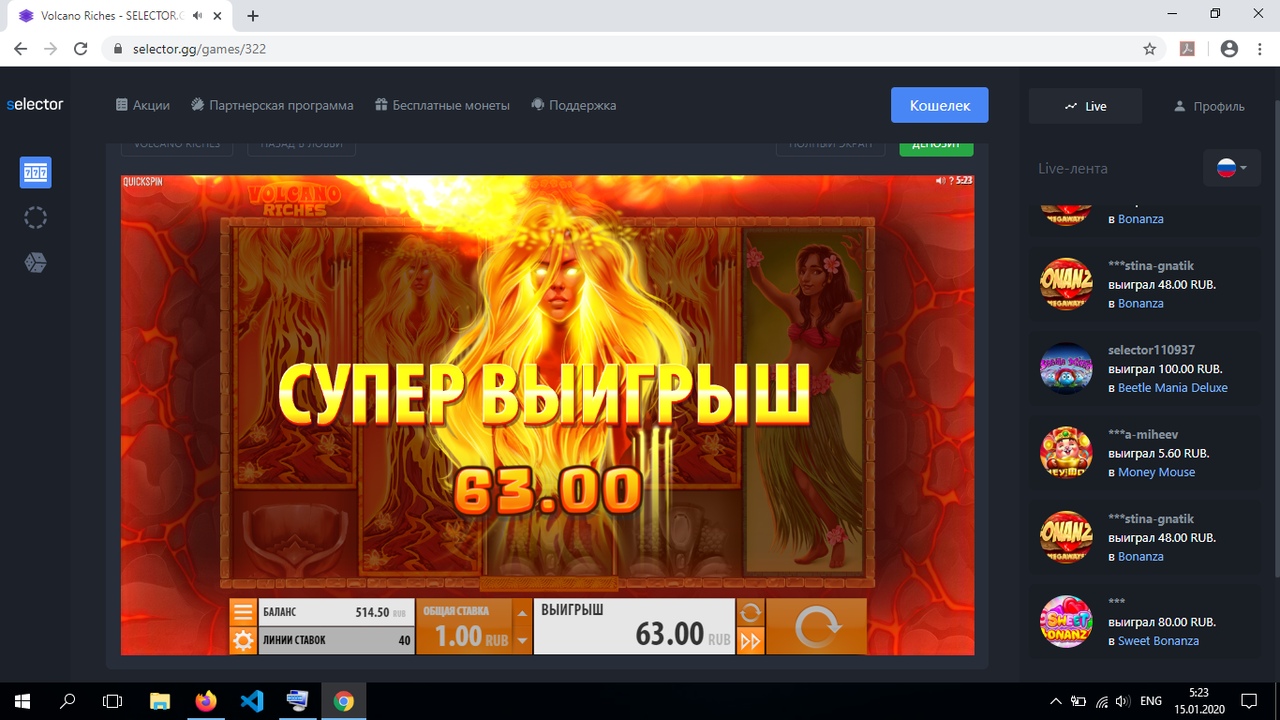
Task: Go forward in the browser
Action: pos(50,49)
